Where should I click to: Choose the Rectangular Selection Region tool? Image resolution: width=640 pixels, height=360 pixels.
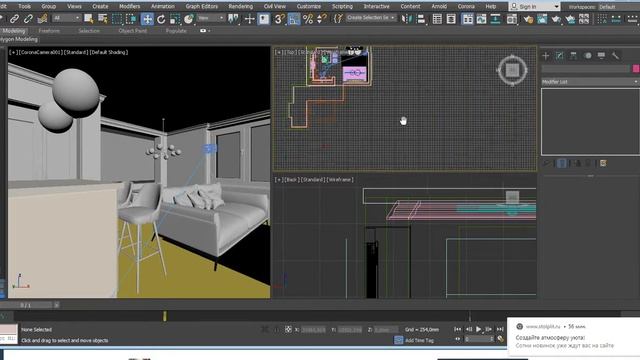(x=117, y=19)
